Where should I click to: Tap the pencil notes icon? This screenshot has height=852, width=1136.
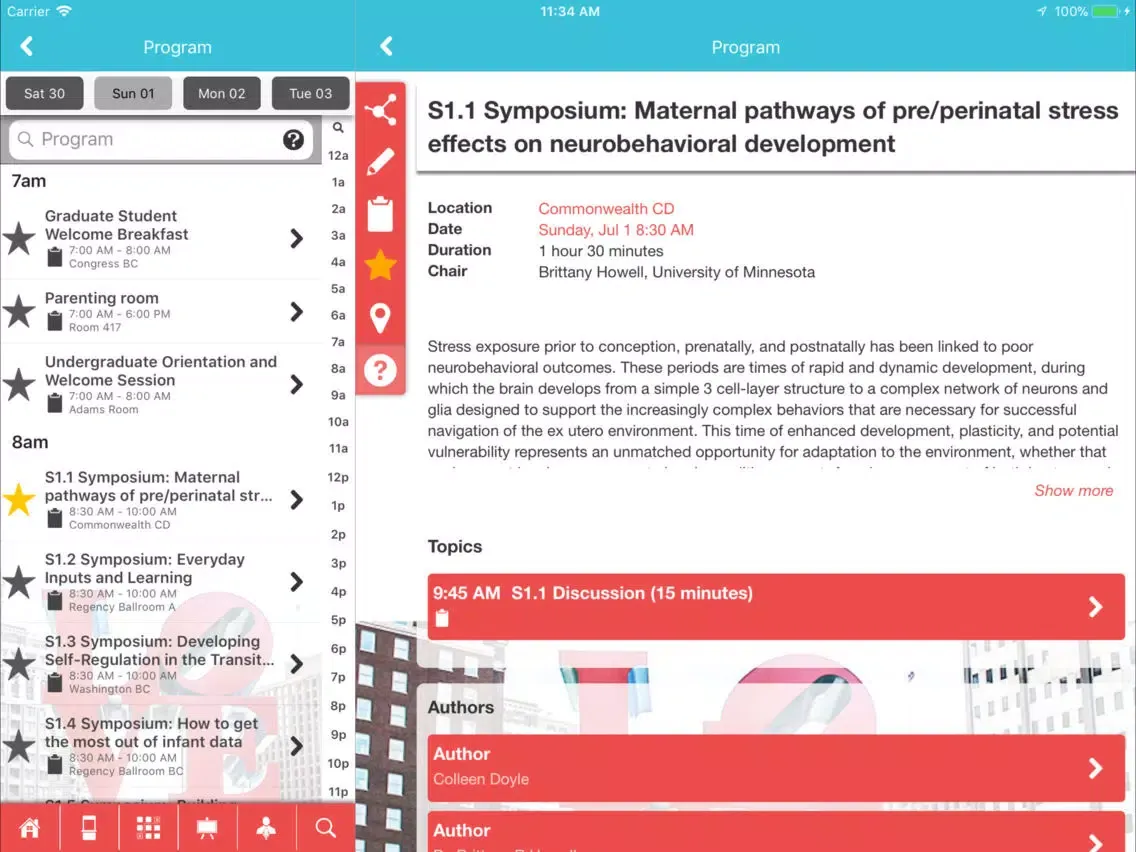[381, 162]
